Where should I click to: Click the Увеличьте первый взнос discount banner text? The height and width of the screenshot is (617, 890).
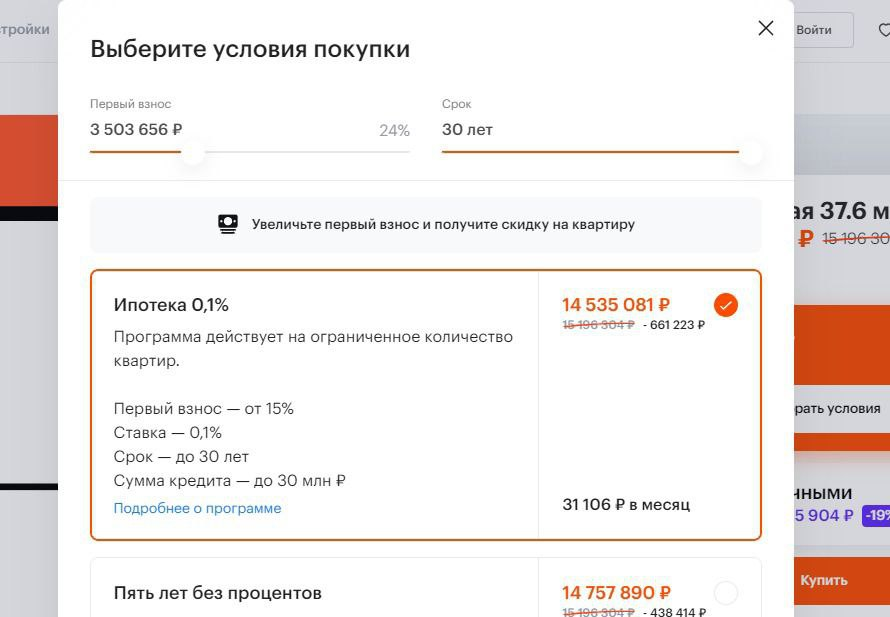(443, 224)
